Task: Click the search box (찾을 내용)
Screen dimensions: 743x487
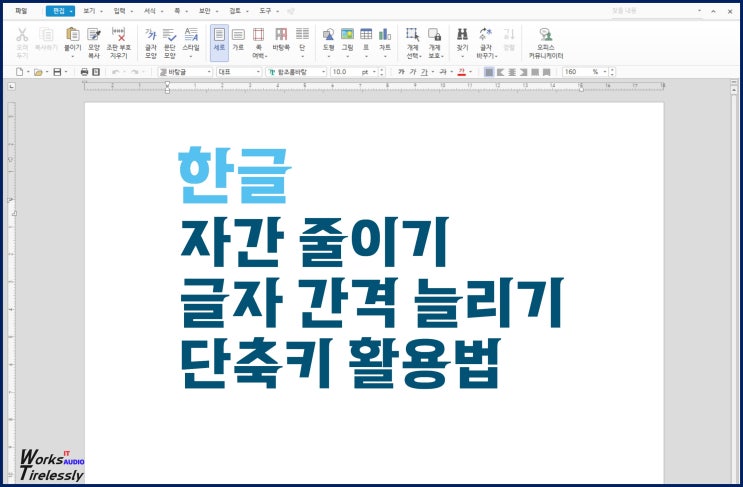Action: 656,11
